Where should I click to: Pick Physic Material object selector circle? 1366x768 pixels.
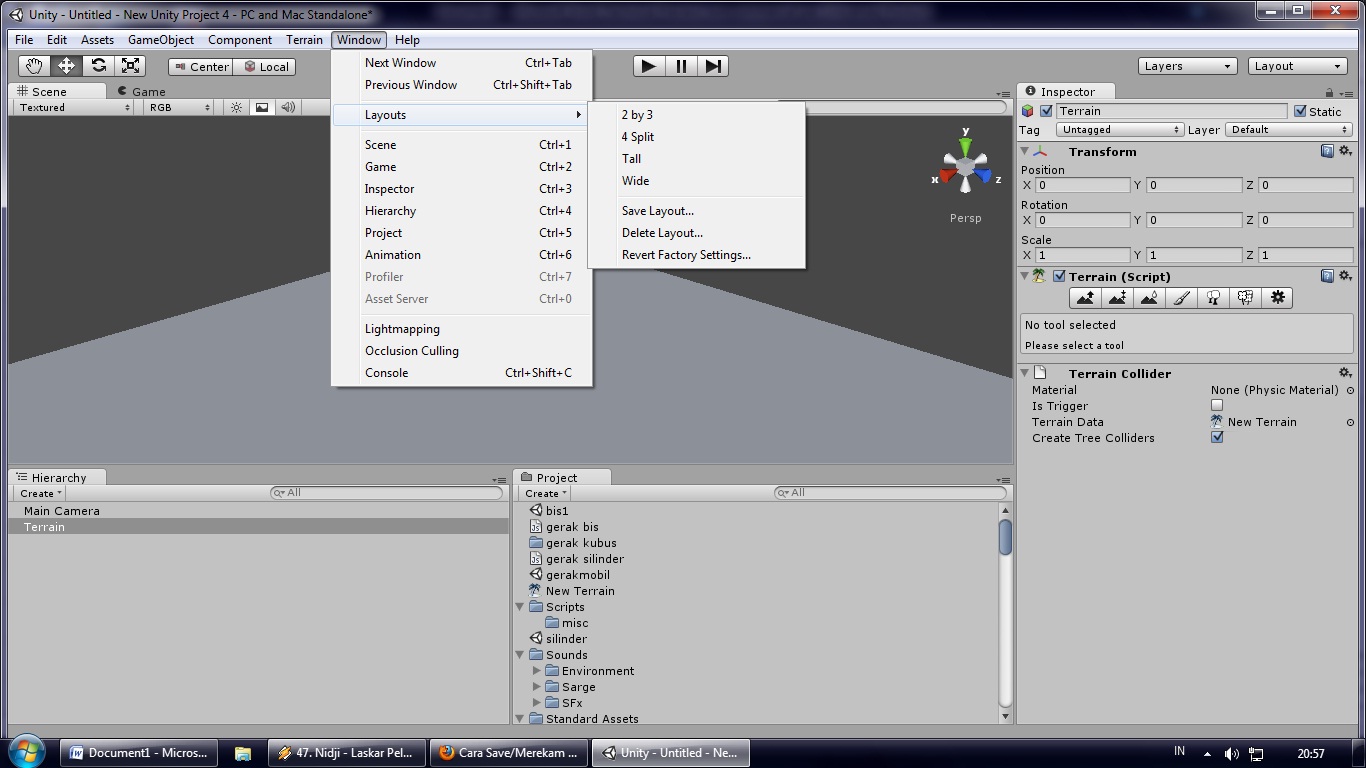[1350, 390]
